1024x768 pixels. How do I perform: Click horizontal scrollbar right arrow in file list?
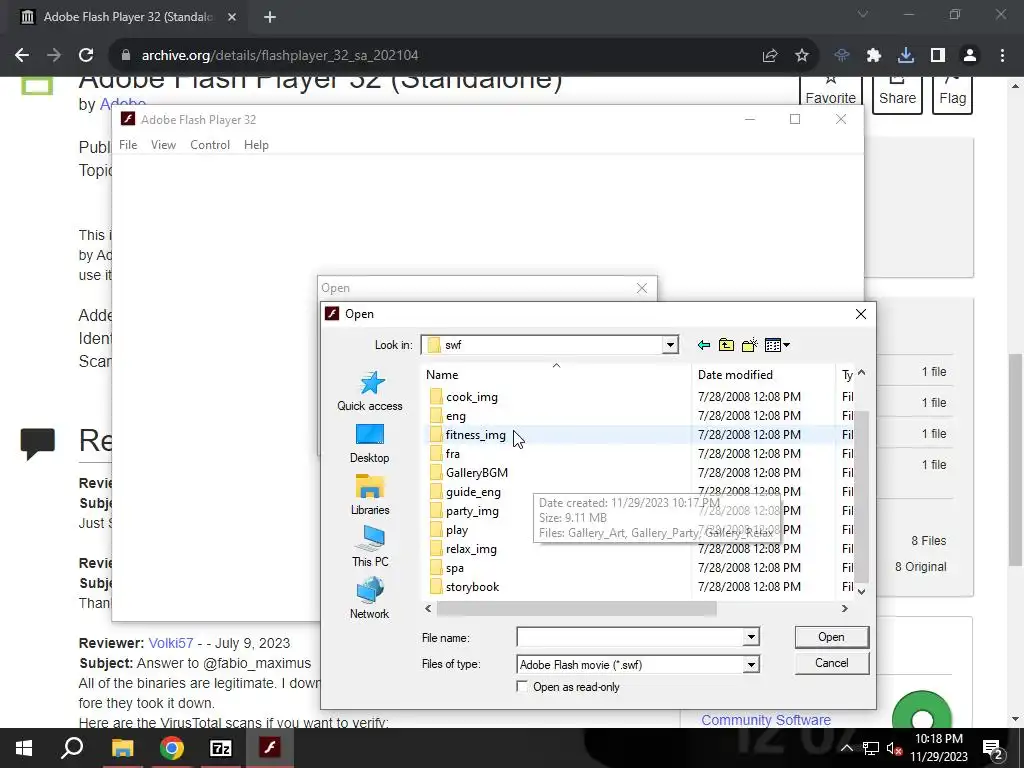click(x=844, y=609)
